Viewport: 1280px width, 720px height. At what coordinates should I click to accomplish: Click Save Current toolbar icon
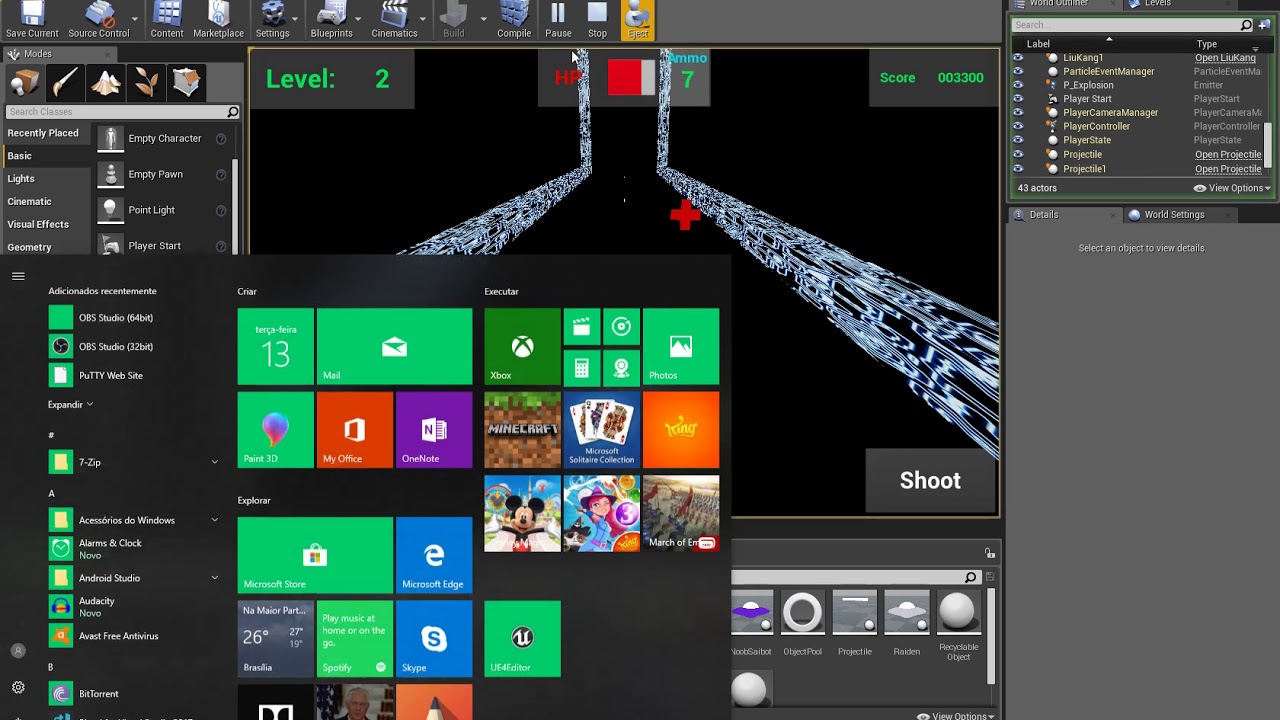tap(32, 20)
